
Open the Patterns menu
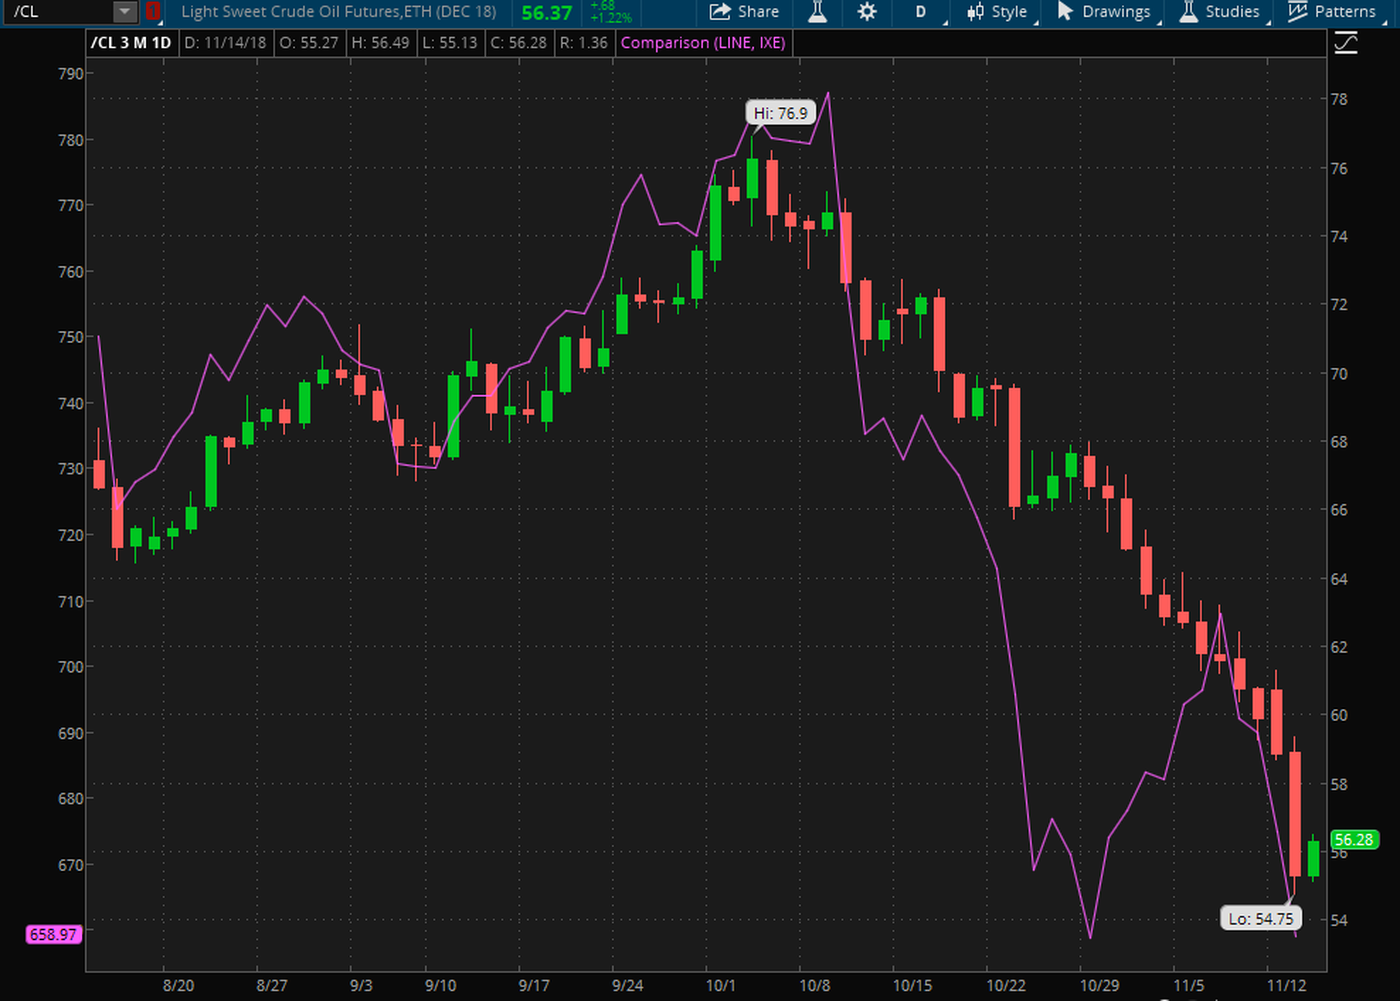tap(1332, 12)
